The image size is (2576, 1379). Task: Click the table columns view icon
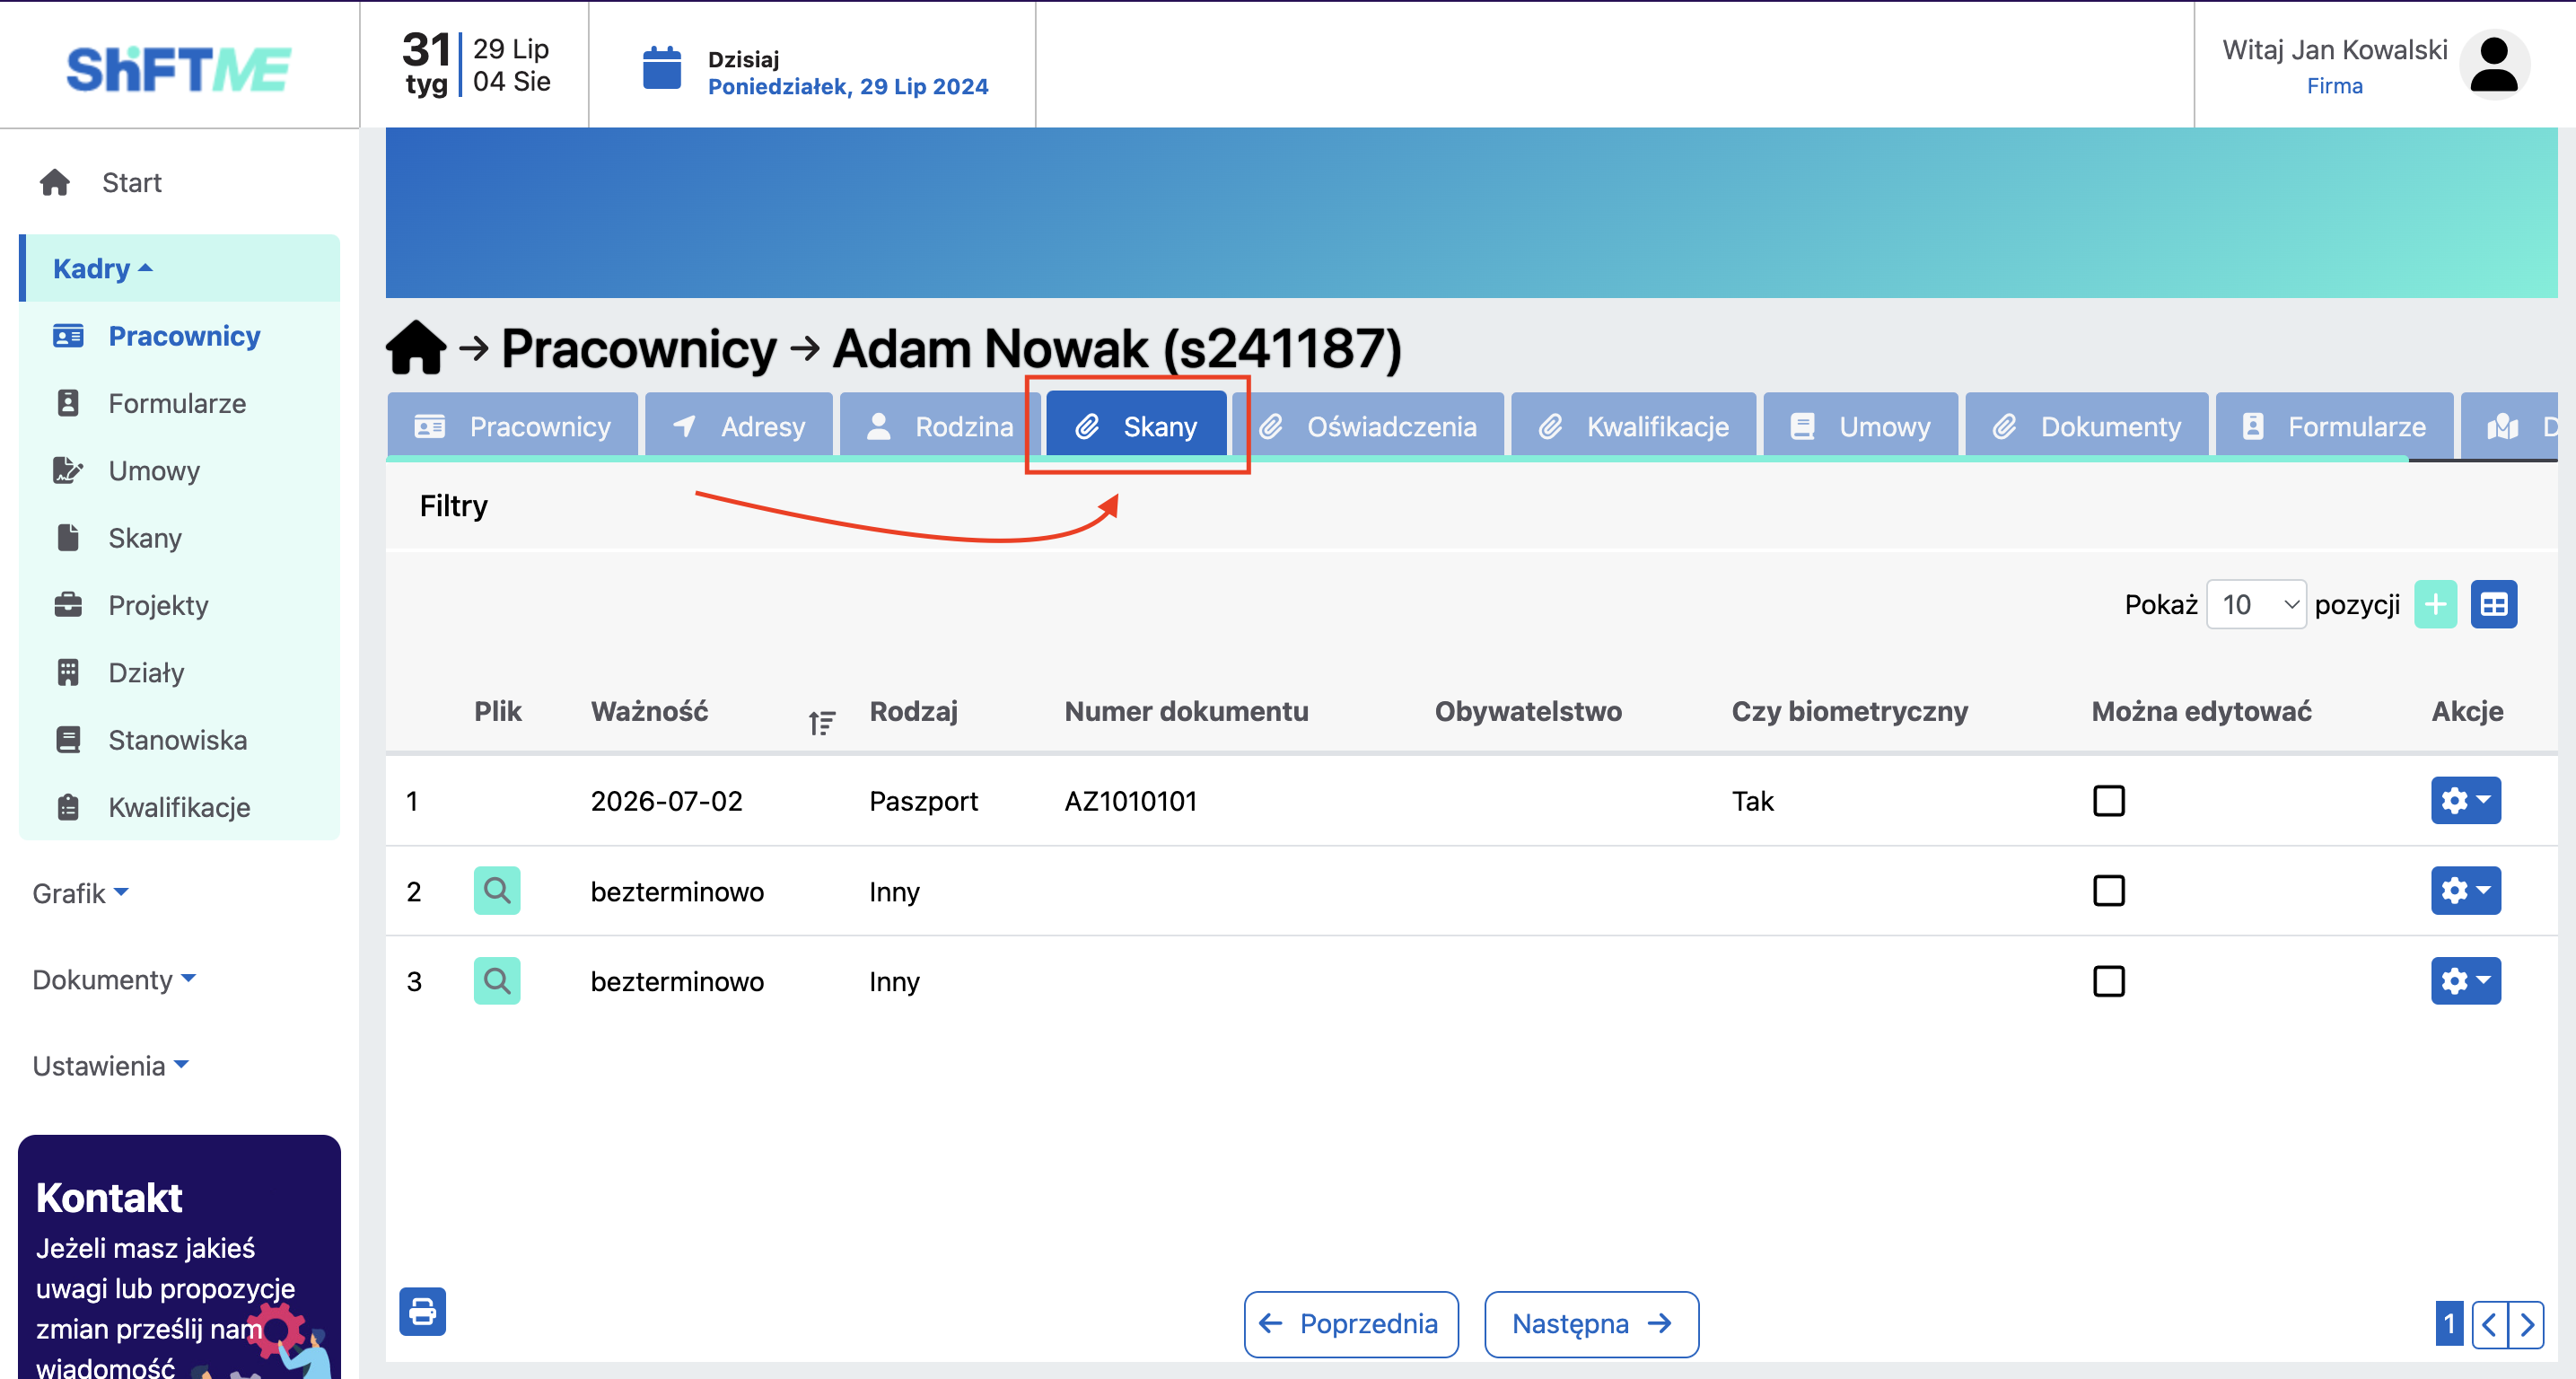[x=2494, y=604]
